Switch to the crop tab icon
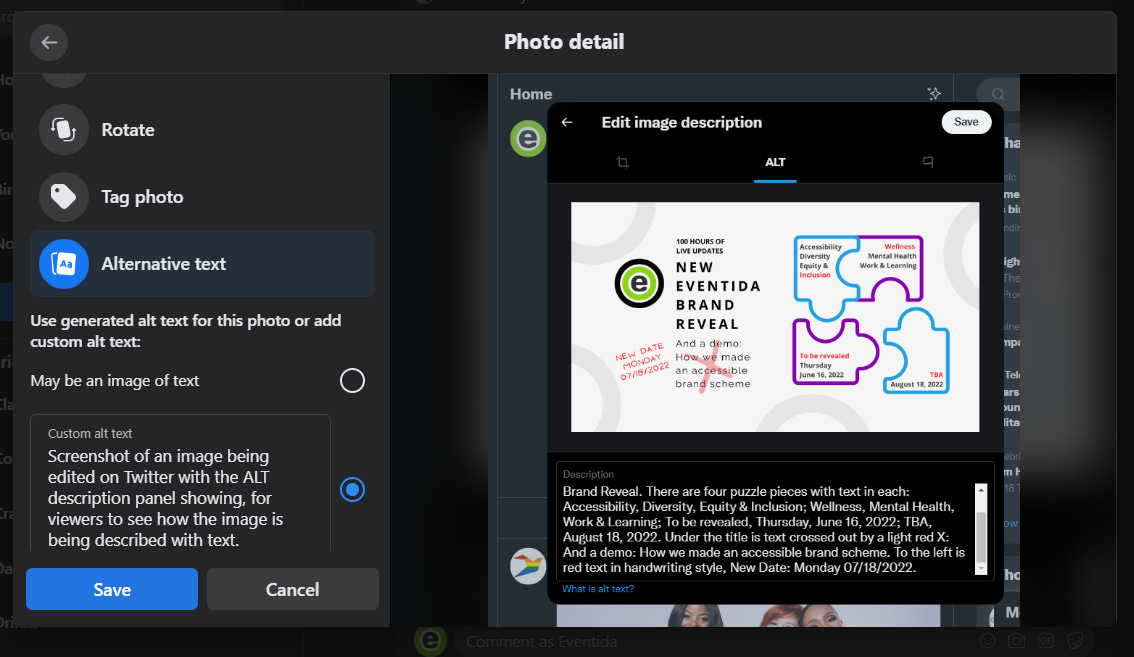1134x657 pixels. 623,162
